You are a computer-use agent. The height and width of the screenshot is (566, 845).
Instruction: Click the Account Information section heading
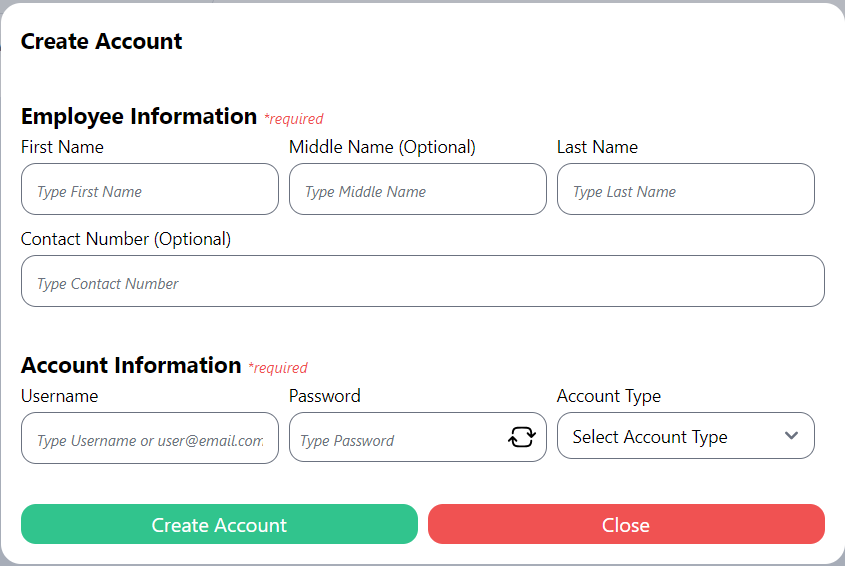click(131, 365)
